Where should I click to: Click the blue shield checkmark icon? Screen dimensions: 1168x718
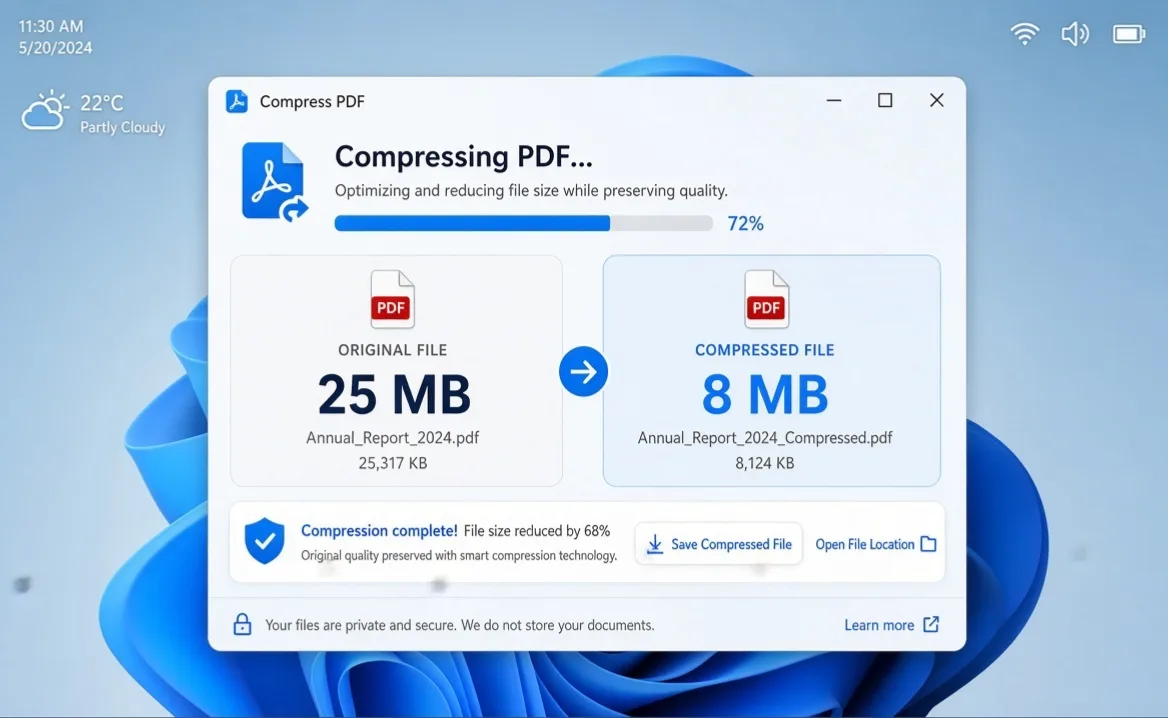264,541
